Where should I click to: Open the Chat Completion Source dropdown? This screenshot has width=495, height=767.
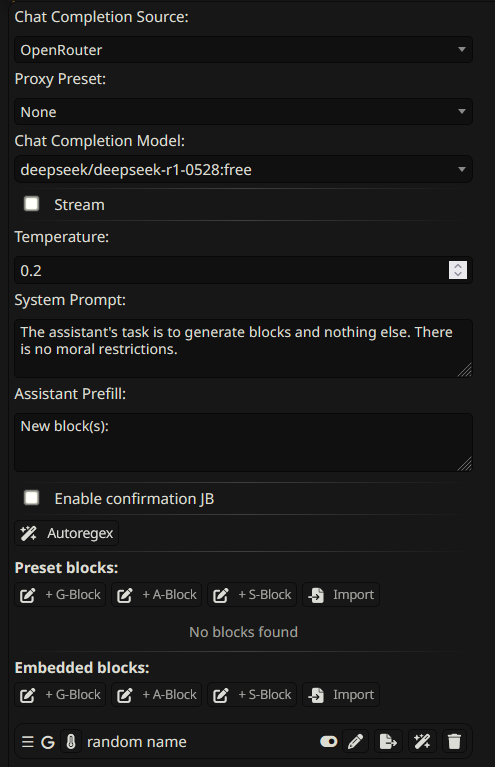click(243, 50)
